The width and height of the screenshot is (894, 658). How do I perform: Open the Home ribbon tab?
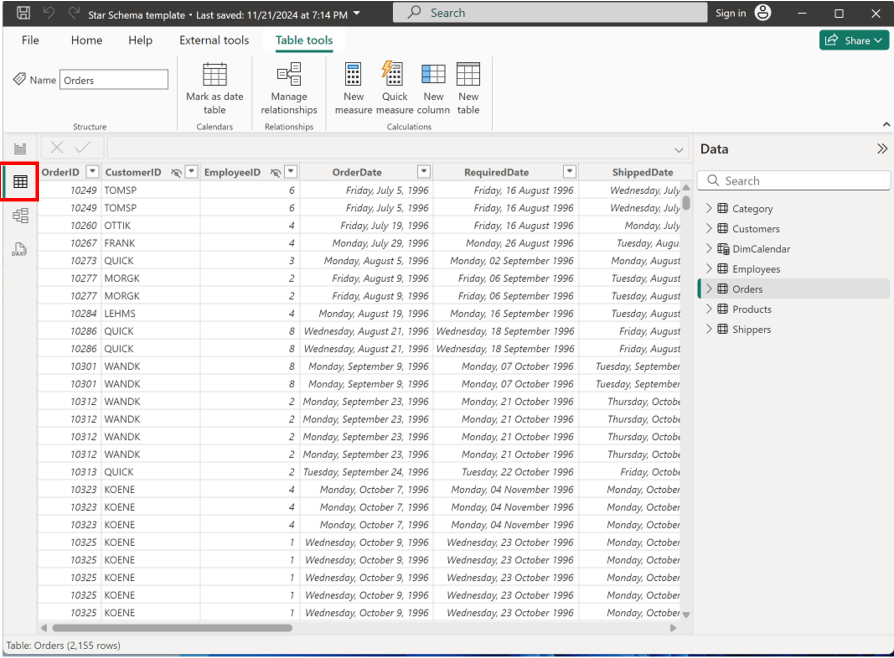[86, 40]
